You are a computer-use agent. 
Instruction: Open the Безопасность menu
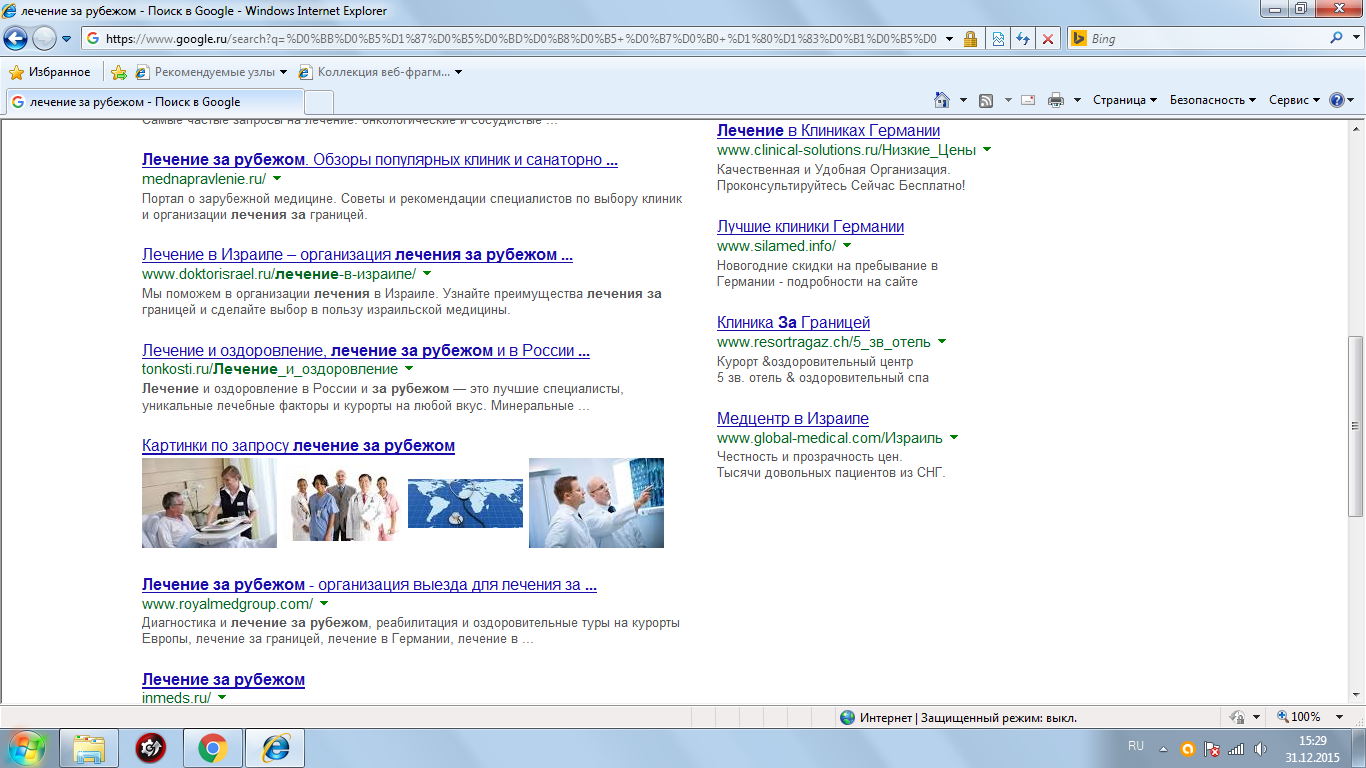point(1213,100)
